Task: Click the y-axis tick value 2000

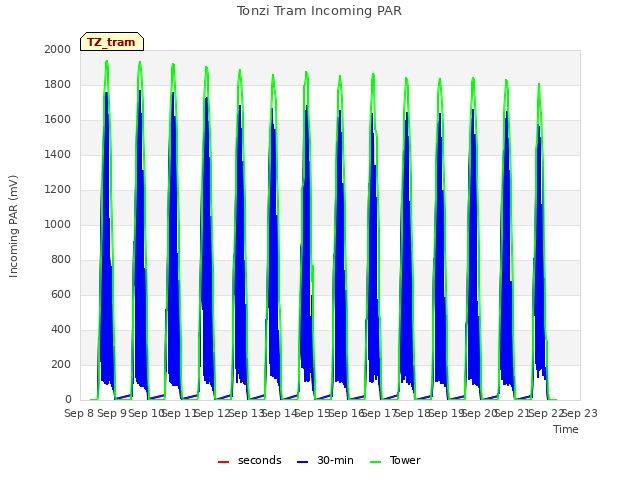Action: click(x=58, y=49)
